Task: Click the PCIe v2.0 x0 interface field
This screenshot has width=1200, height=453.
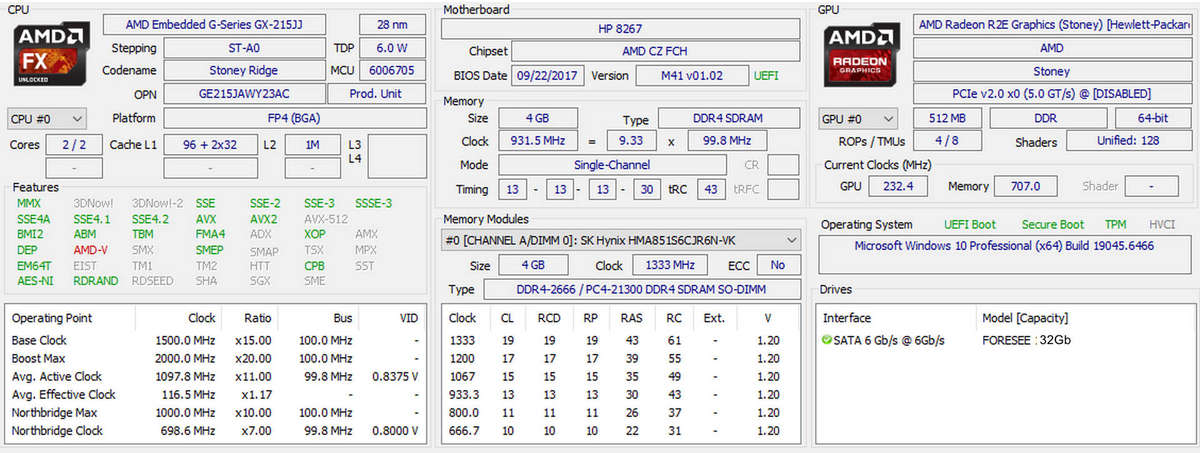Action: coord(1053,94)
